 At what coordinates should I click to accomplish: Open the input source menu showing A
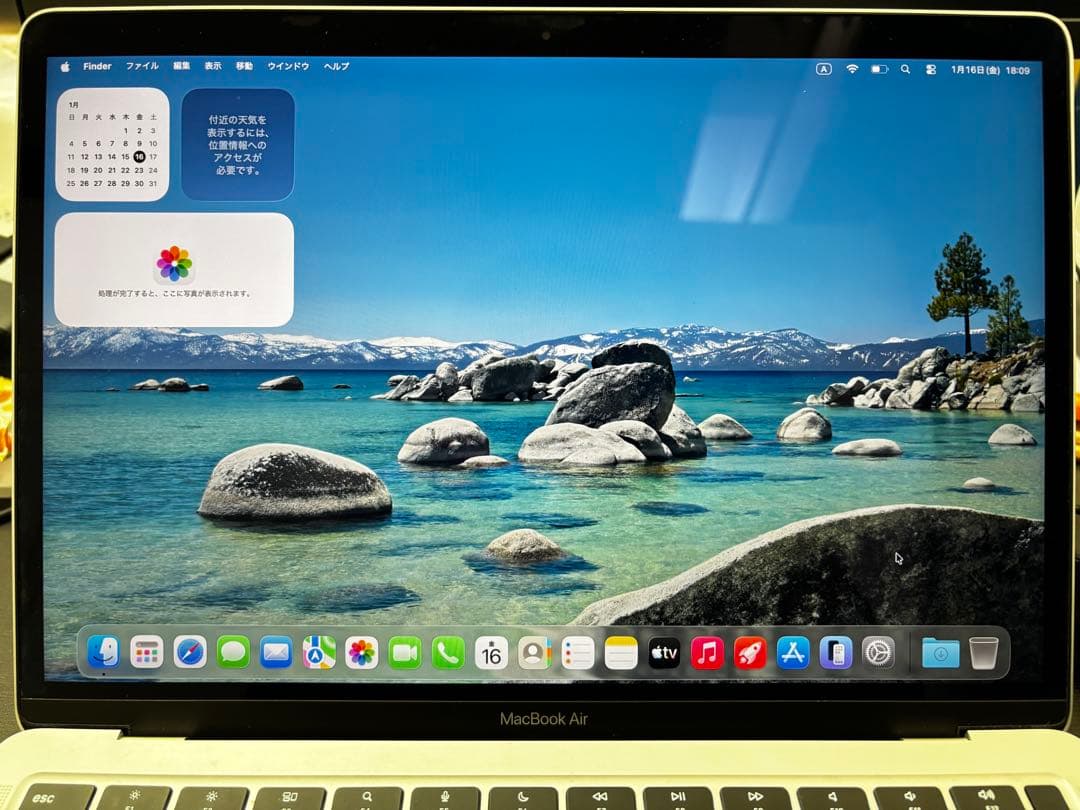[x=824, y=66]
